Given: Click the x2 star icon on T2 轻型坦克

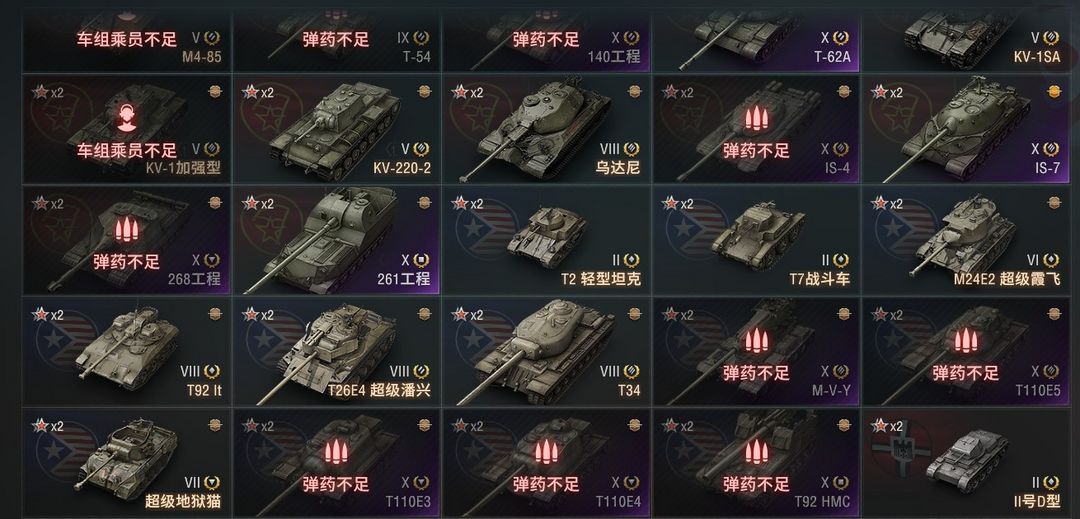Looking at the screenshot, I should (x=468, y=204).
